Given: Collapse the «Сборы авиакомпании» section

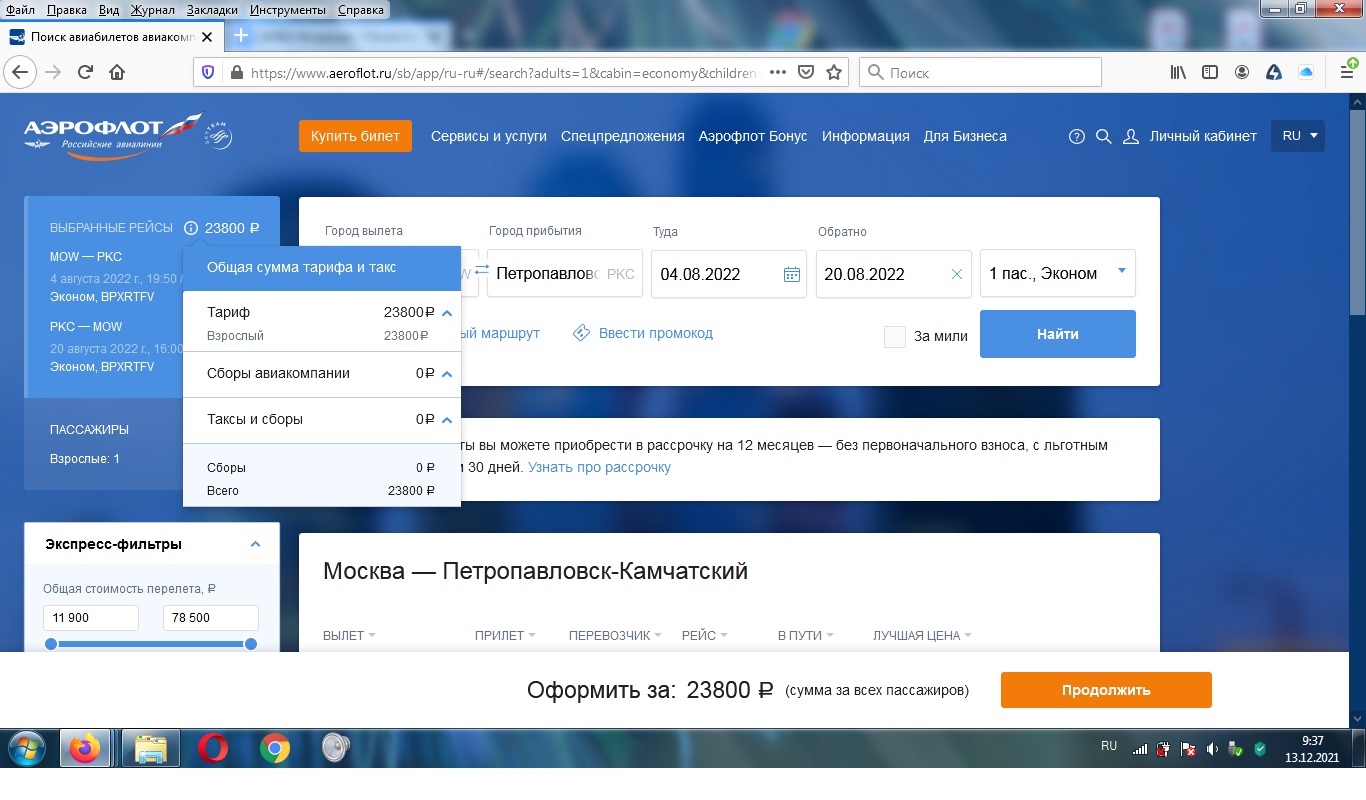Looking at the screenshot, I should coord(447,374).
